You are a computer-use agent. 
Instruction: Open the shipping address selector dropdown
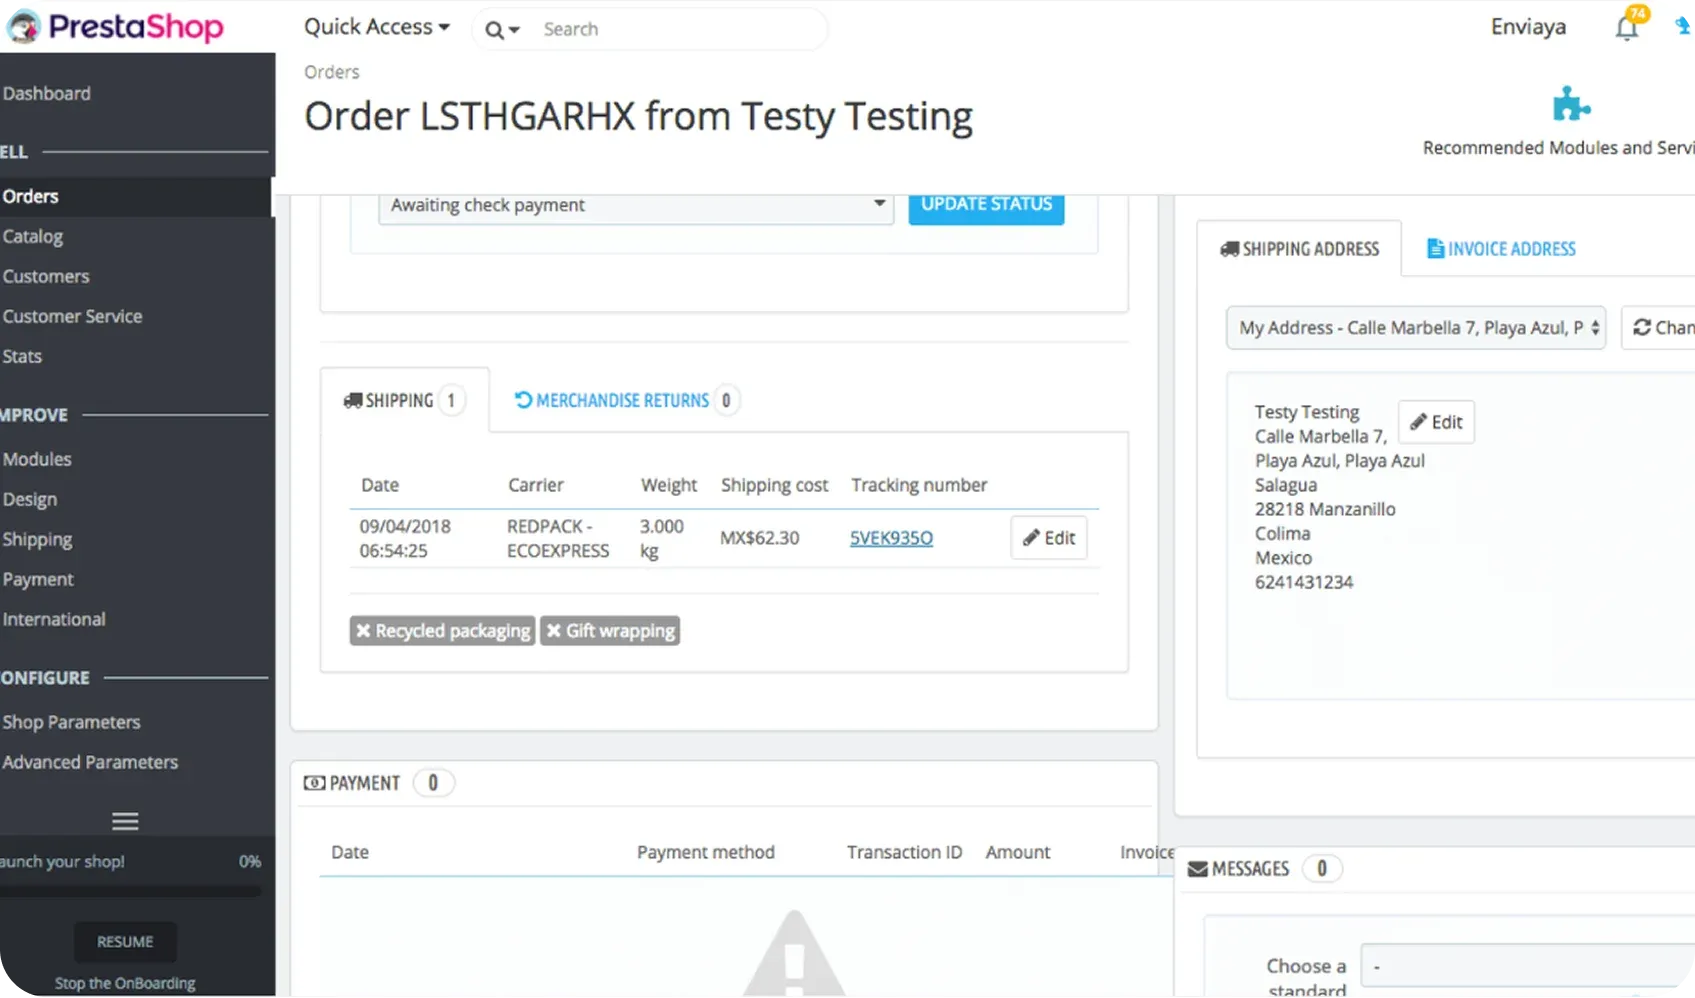tap(1415, 328)
